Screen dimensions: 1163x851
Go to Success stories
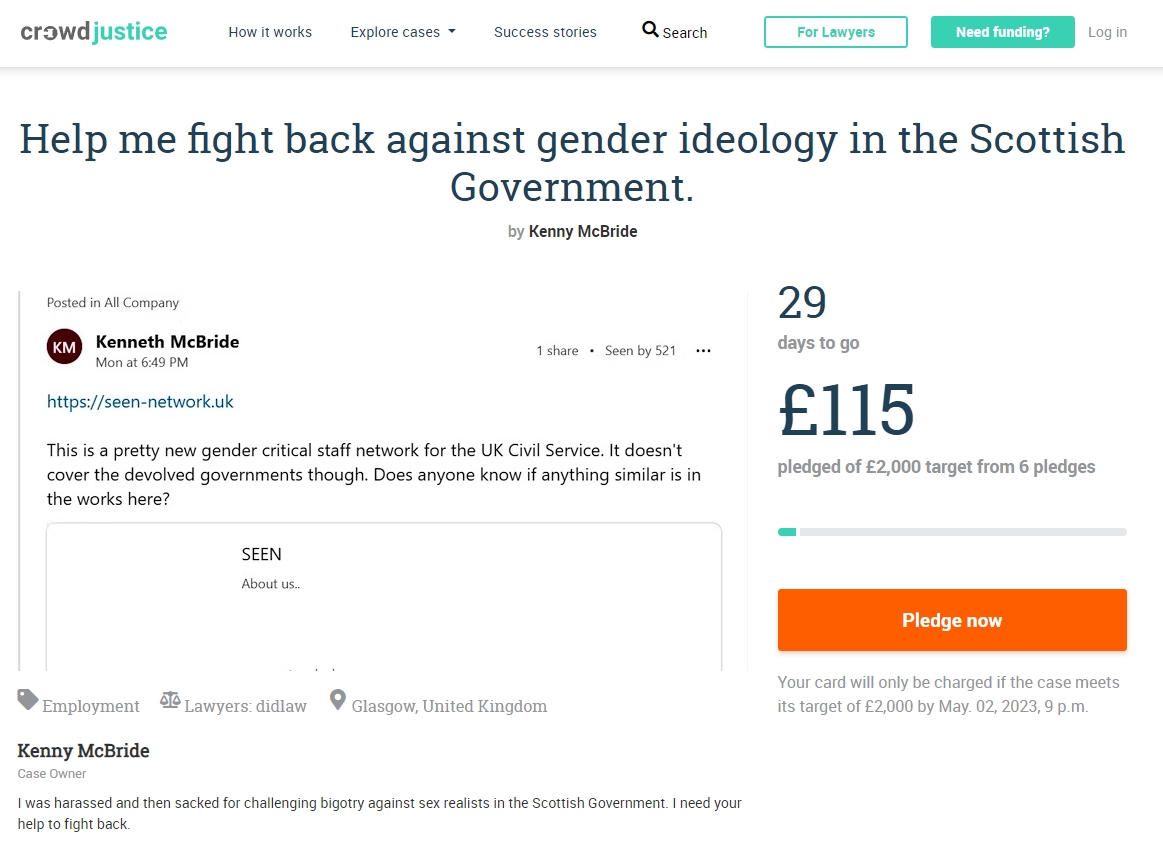tap(545, 32)
